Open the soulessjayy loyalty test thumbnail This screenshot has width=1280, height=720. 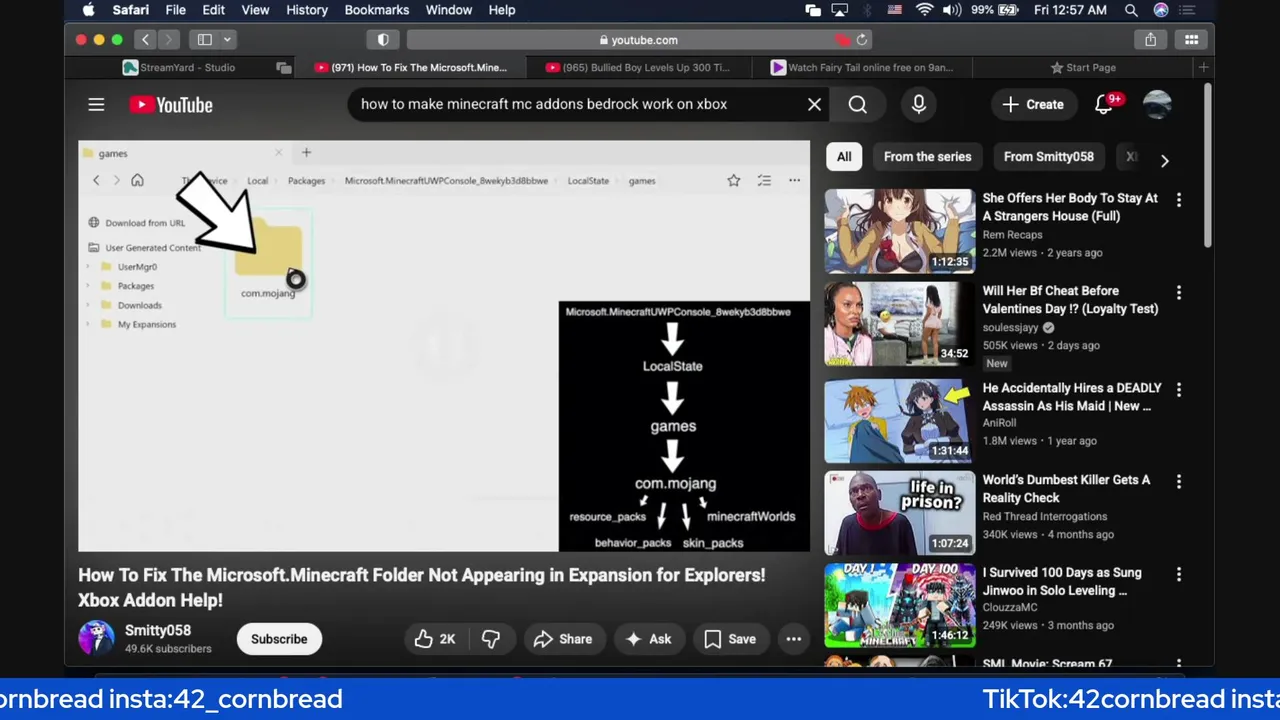click(899, 324)
